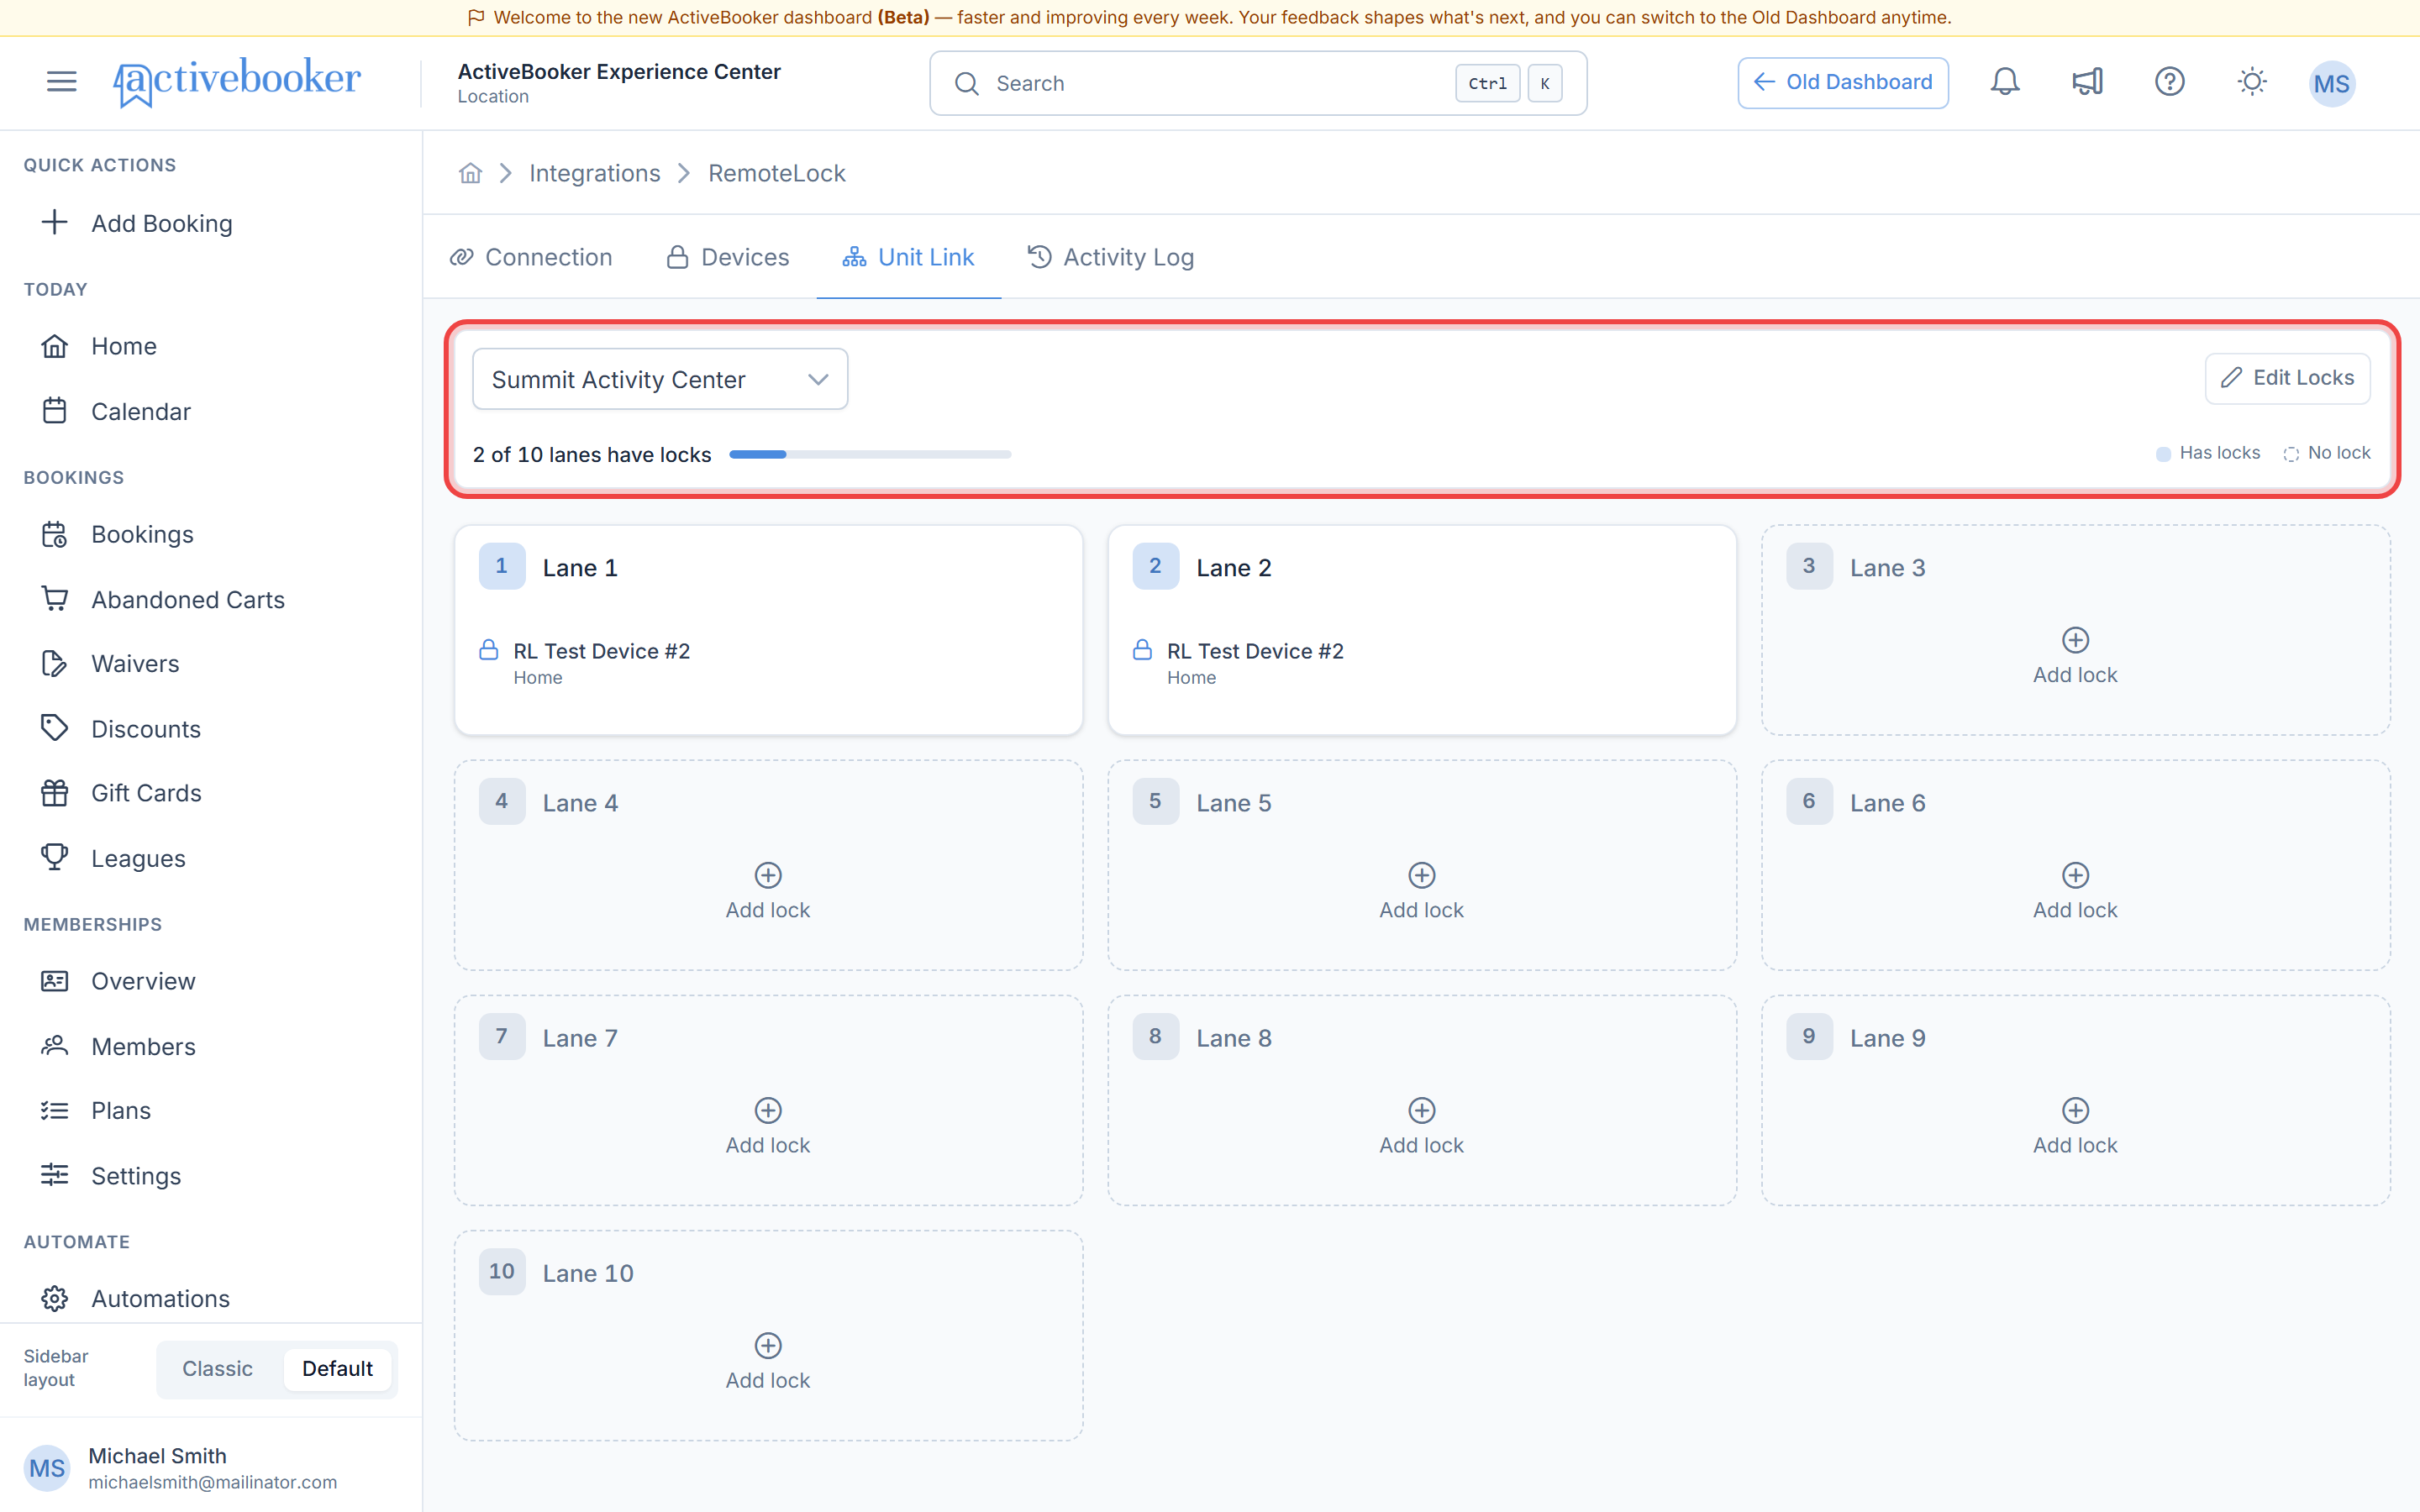Open the notifications bell
Viewport: 2420px width, 1512px height.
click(x=2004, y=82)
